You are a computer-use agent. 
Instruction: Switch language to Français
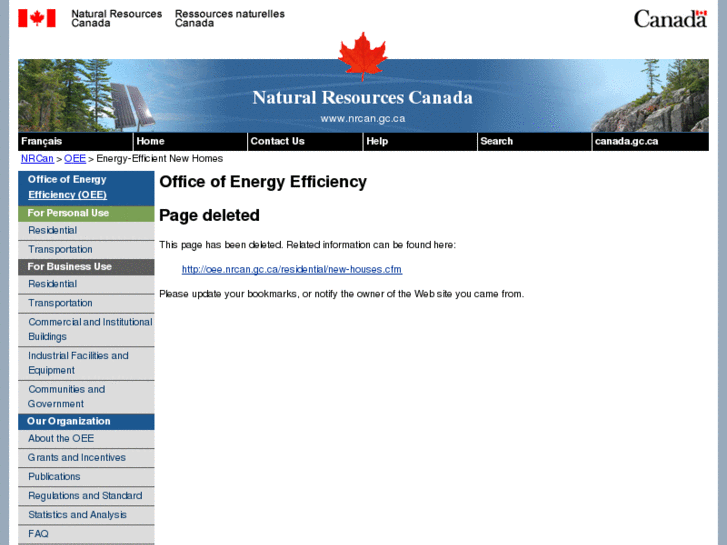click(x=41, y=141)
